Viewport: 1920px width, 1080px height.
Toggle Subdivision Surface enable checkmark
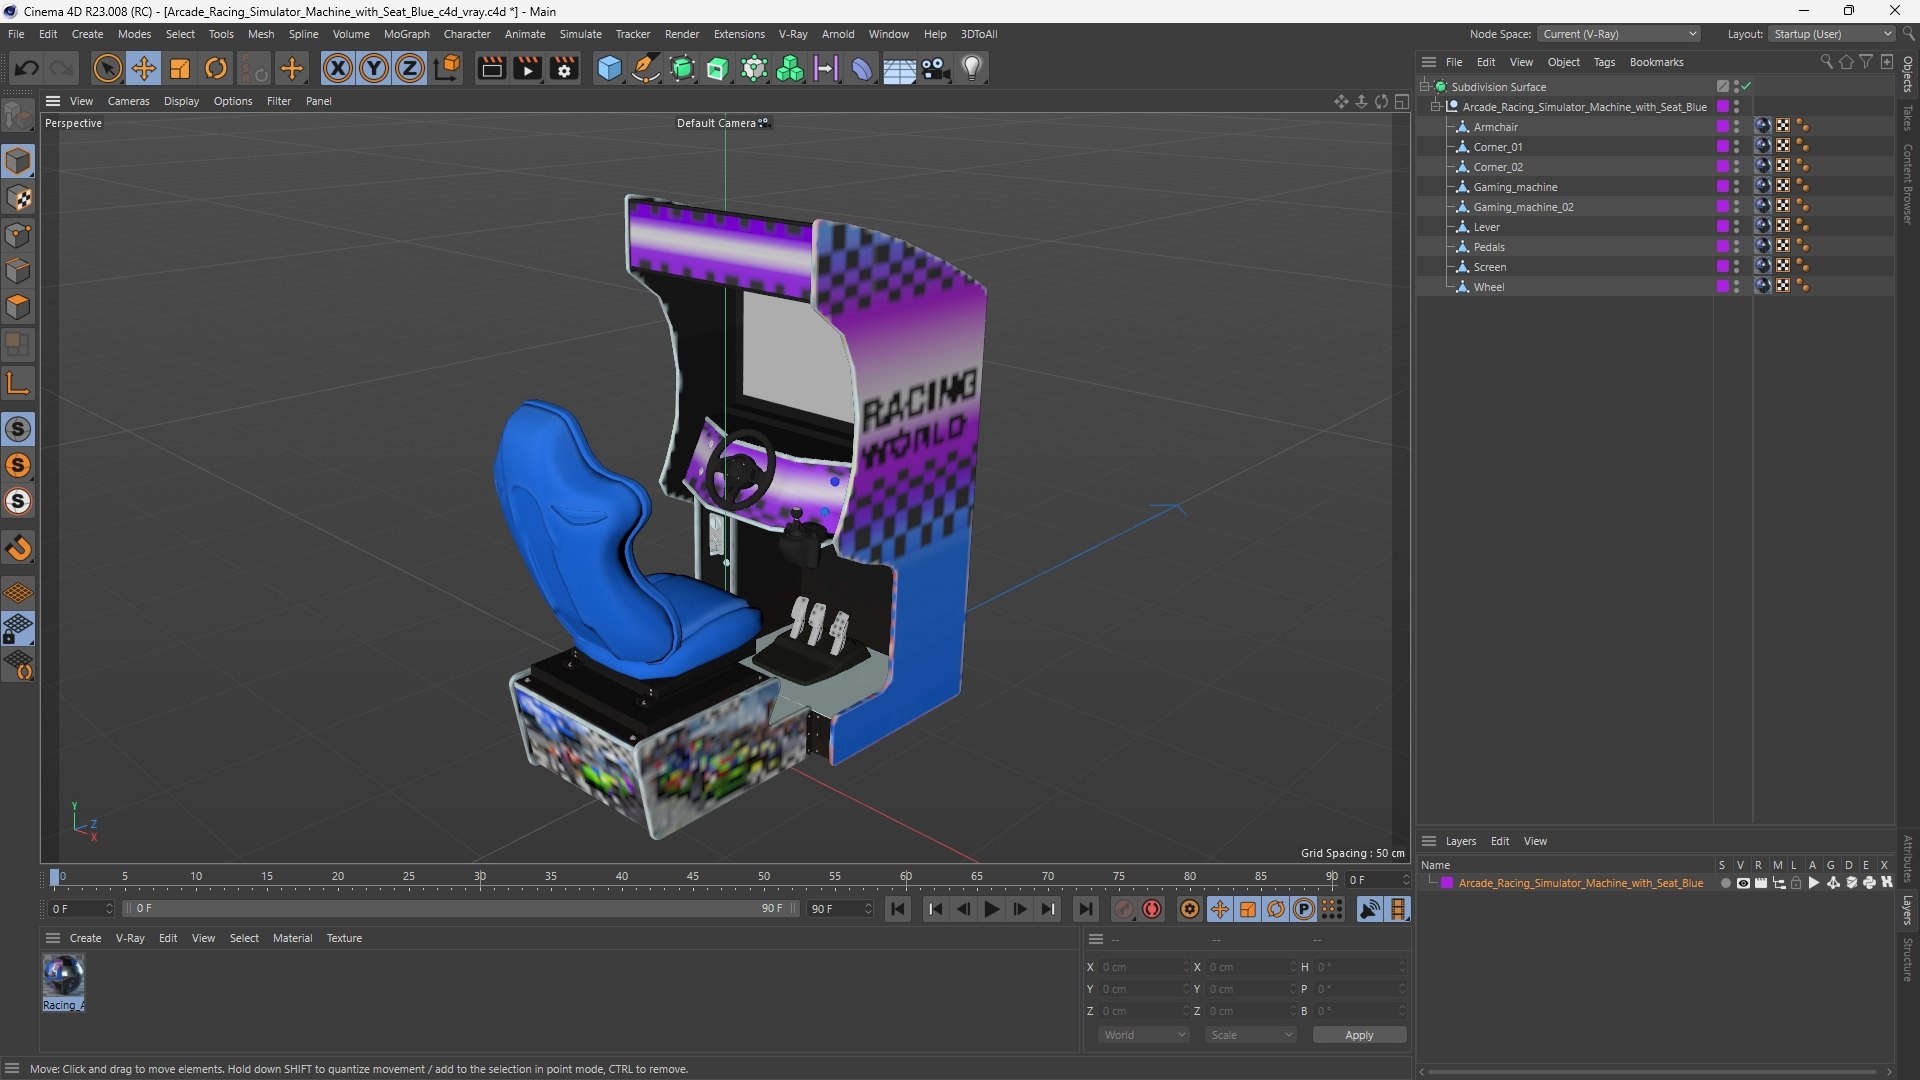click(1746, 87)
